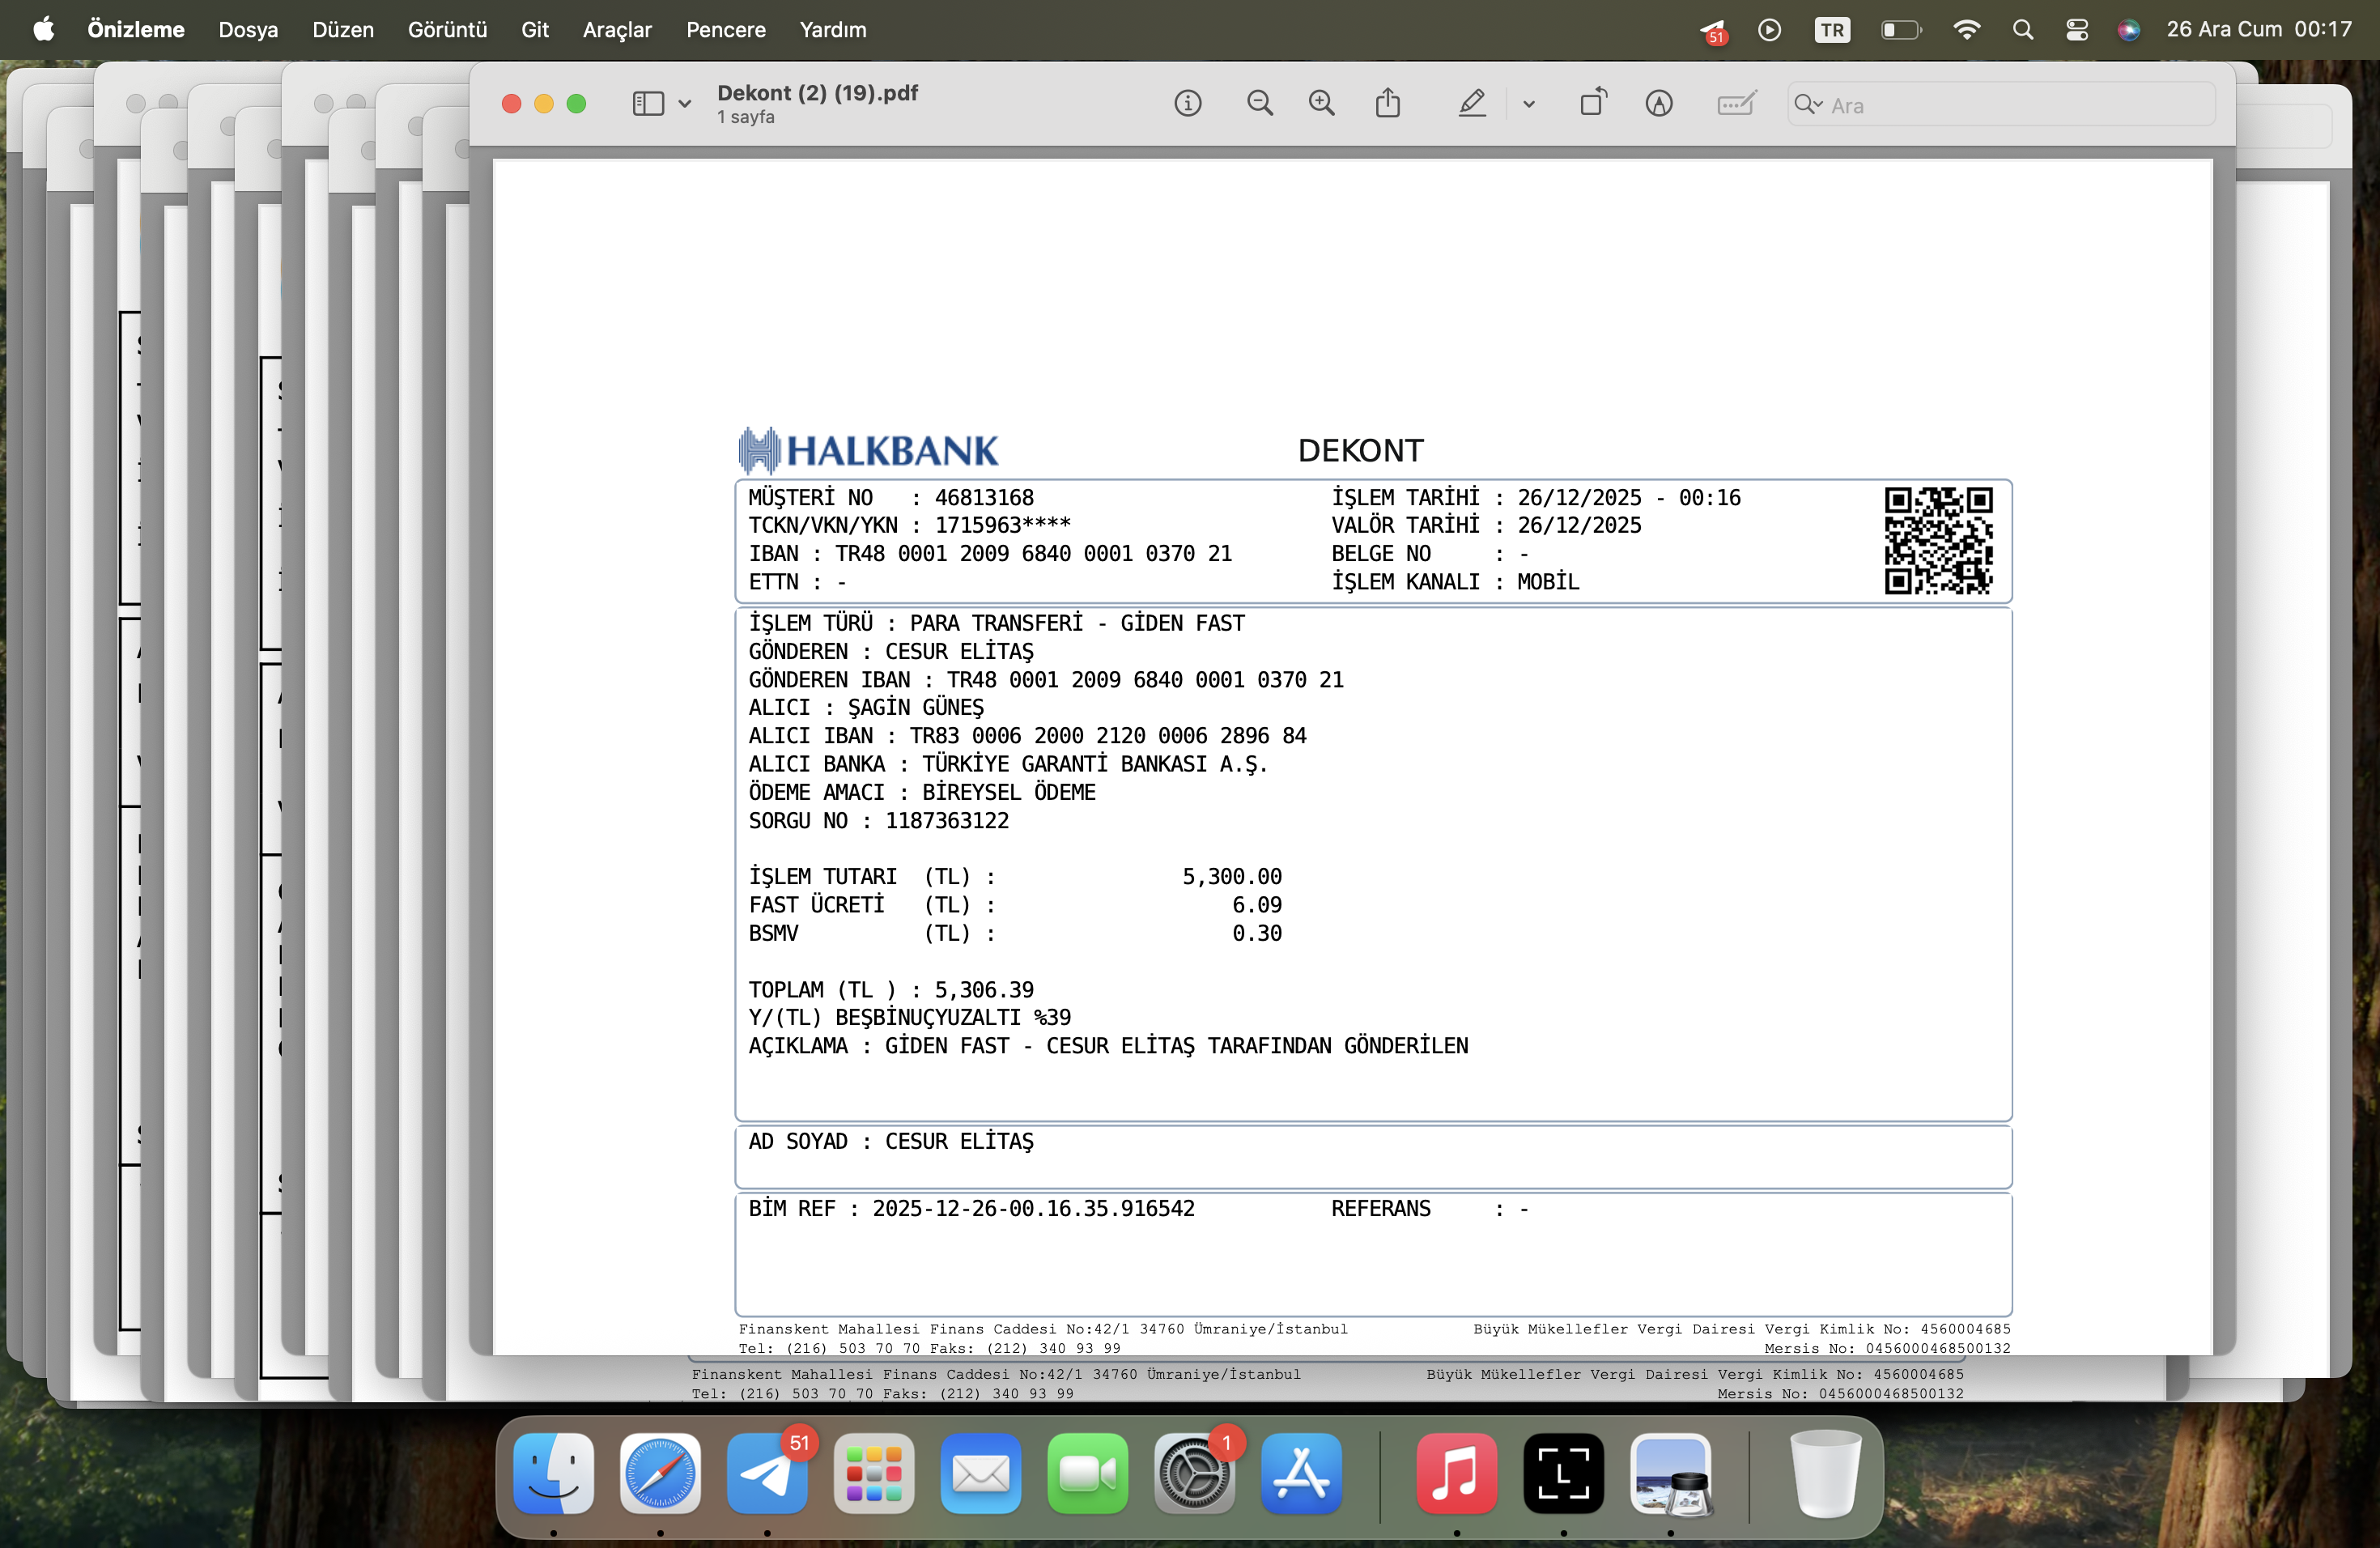2380x1548 pixels.
Task: Click the AD SOYAD CESUR ELİTAŞ line
Action: tap(891, 1142)
